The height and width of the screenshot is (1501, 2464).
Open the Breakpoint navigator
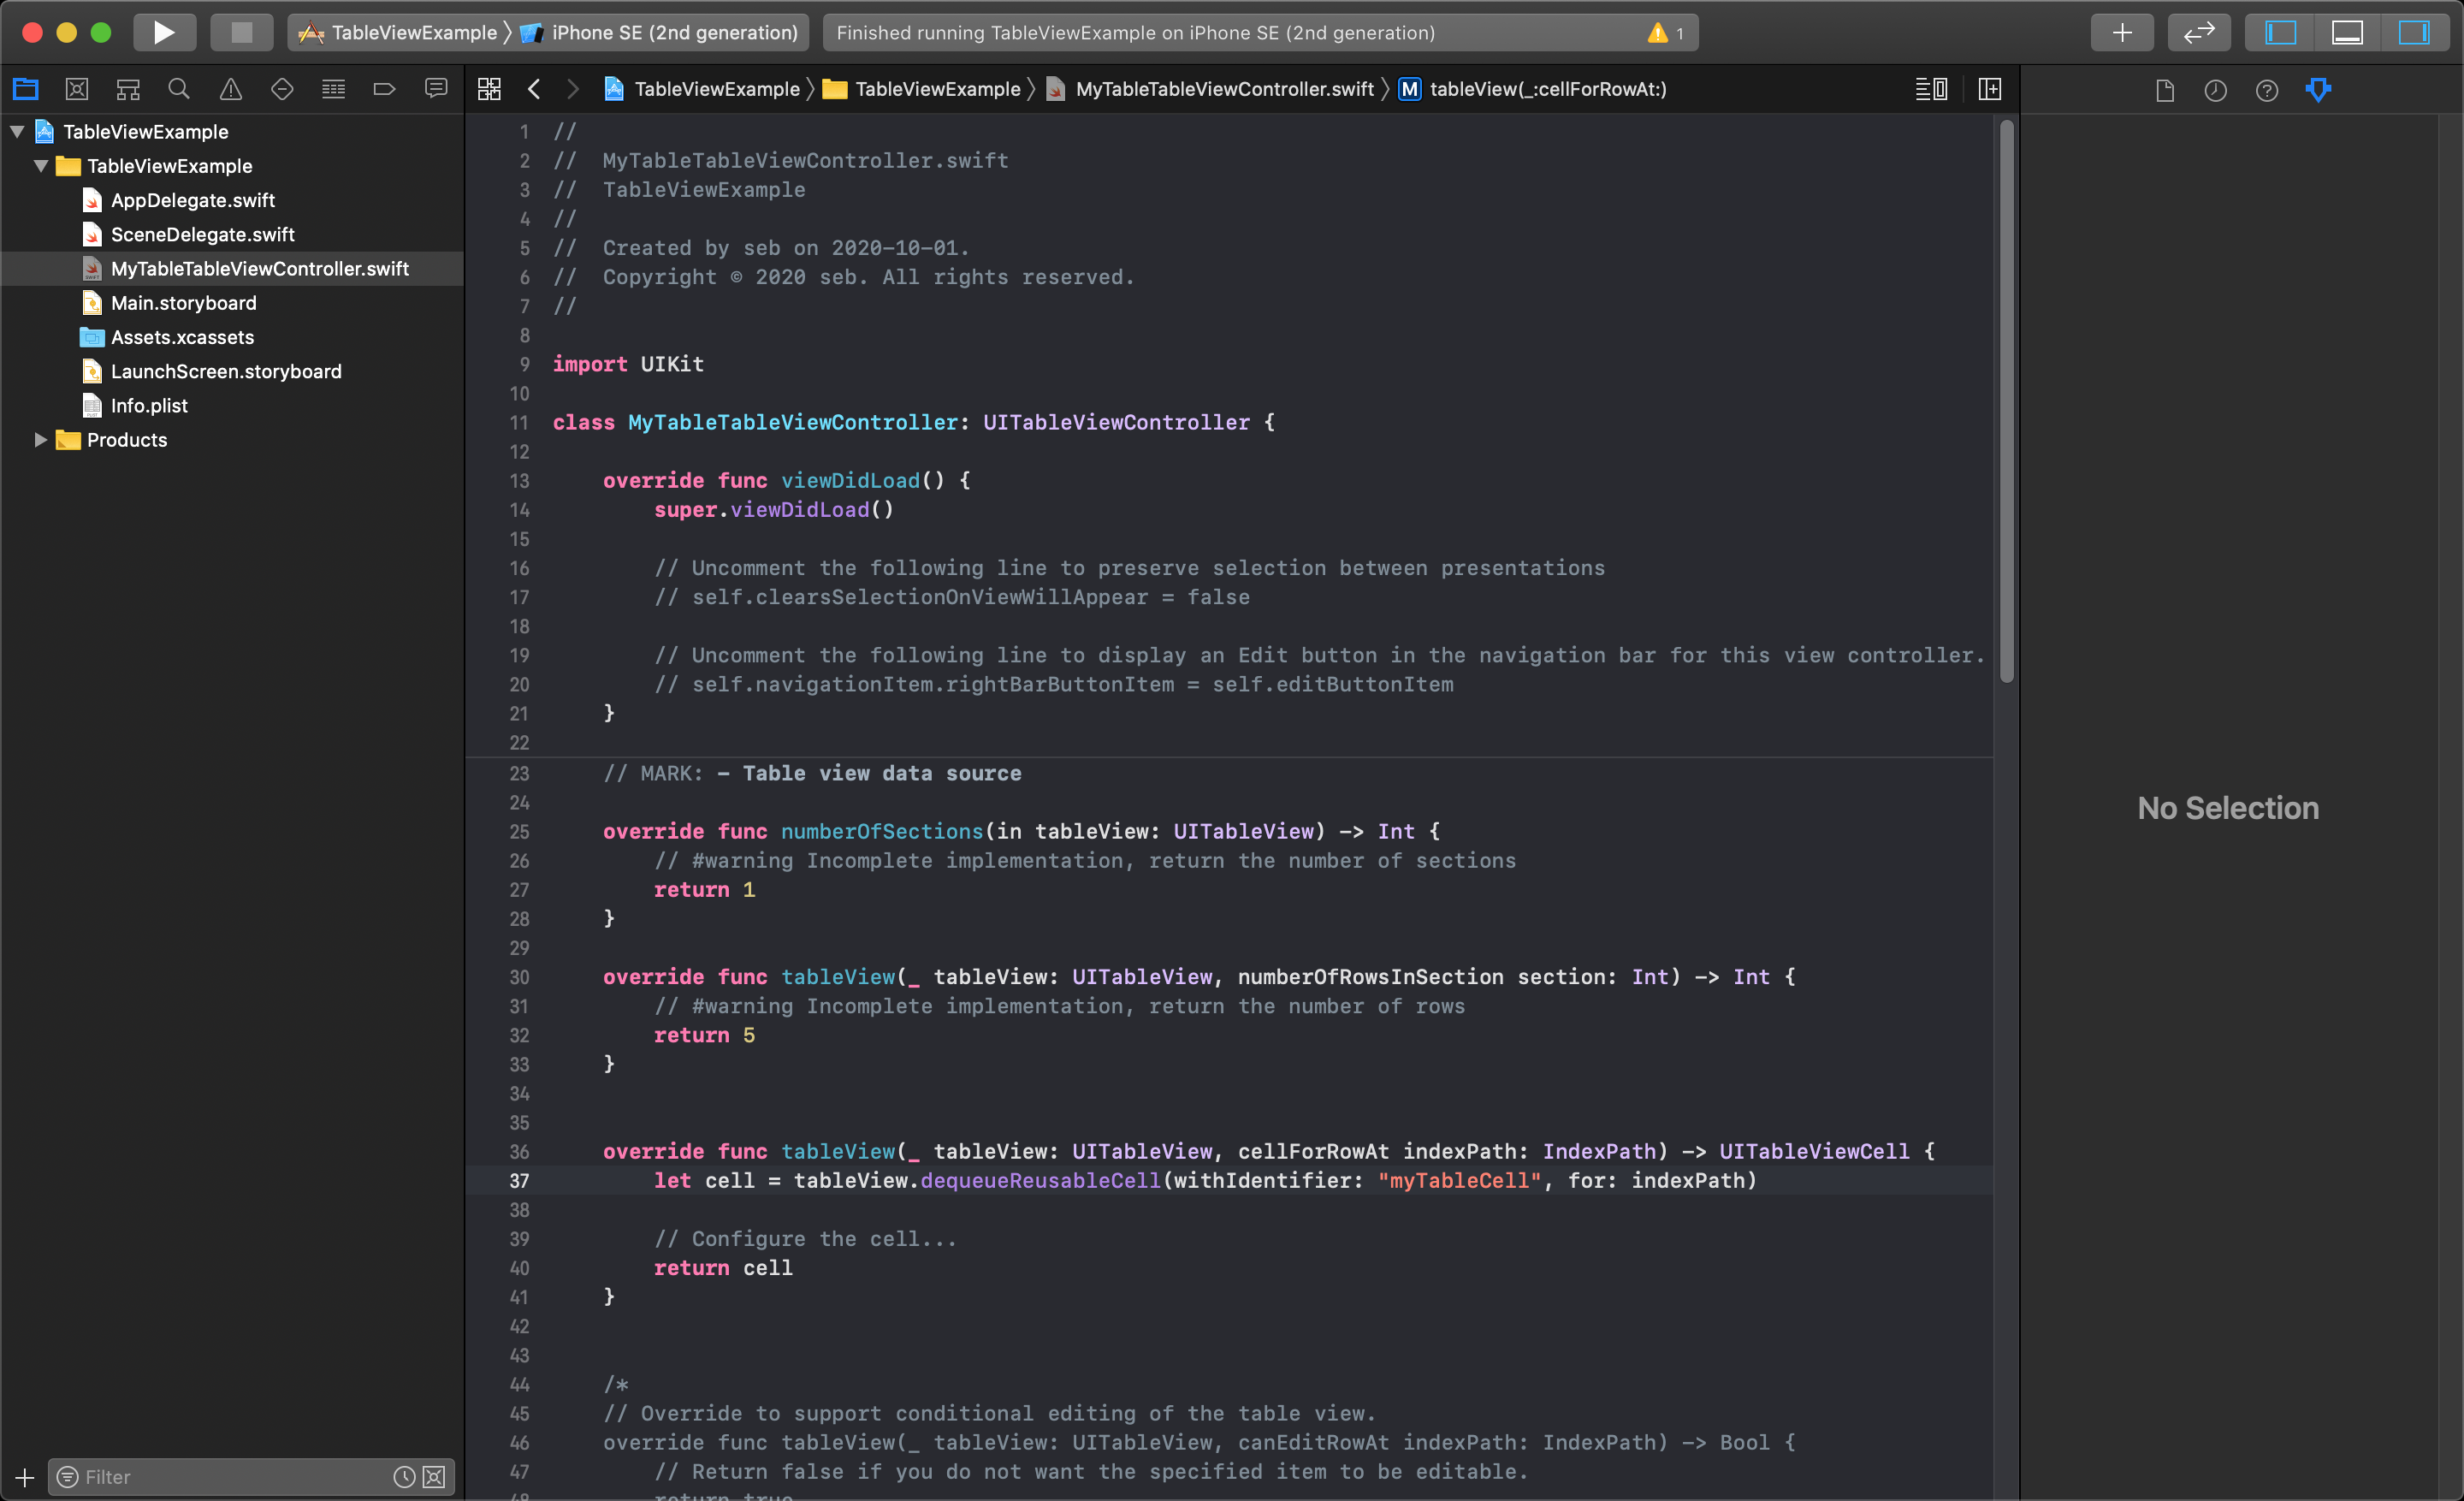[x=384, y=89]
